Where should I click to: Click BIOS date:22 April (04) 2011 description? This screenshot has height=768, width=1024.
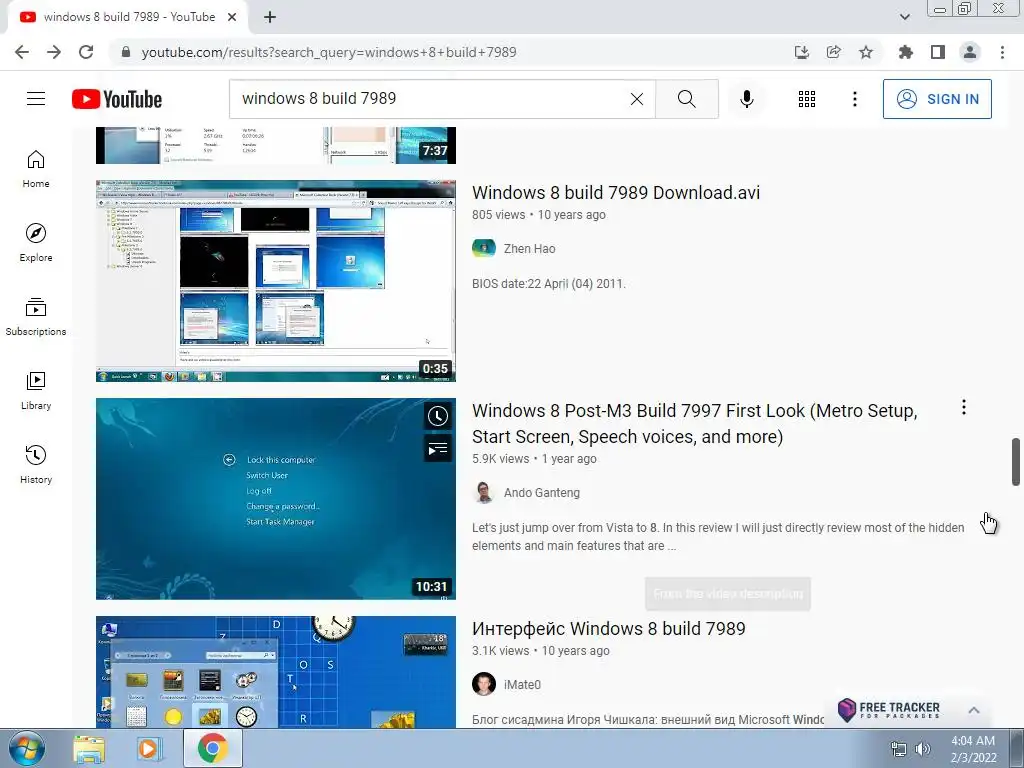click(549, 283)
